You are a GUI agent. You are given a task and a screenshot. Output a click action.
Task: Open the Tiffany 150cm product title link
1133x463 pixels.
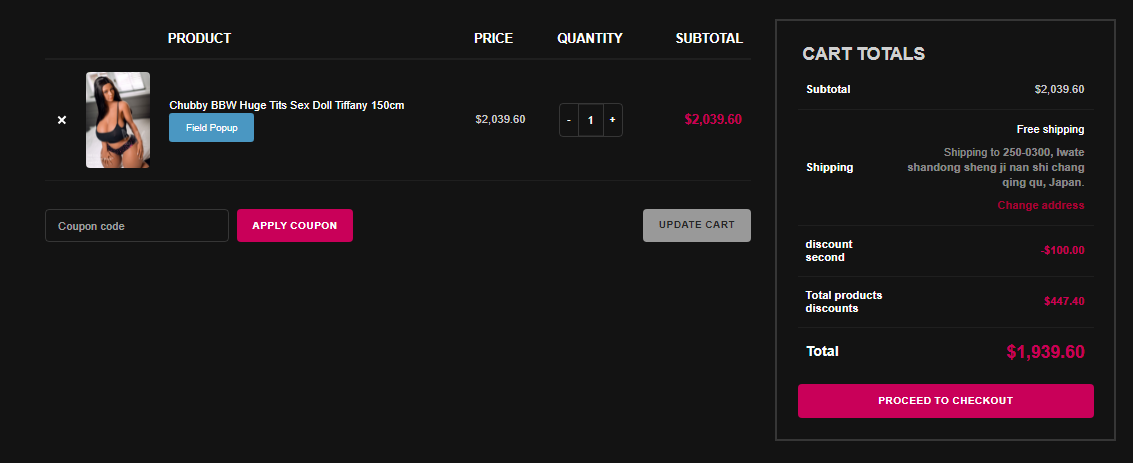[287, 105]
